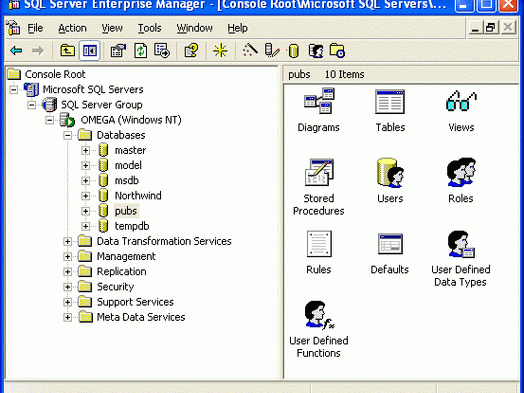Click the Refresh toolbar icon
Screen dimensions: 524x393
140,51
